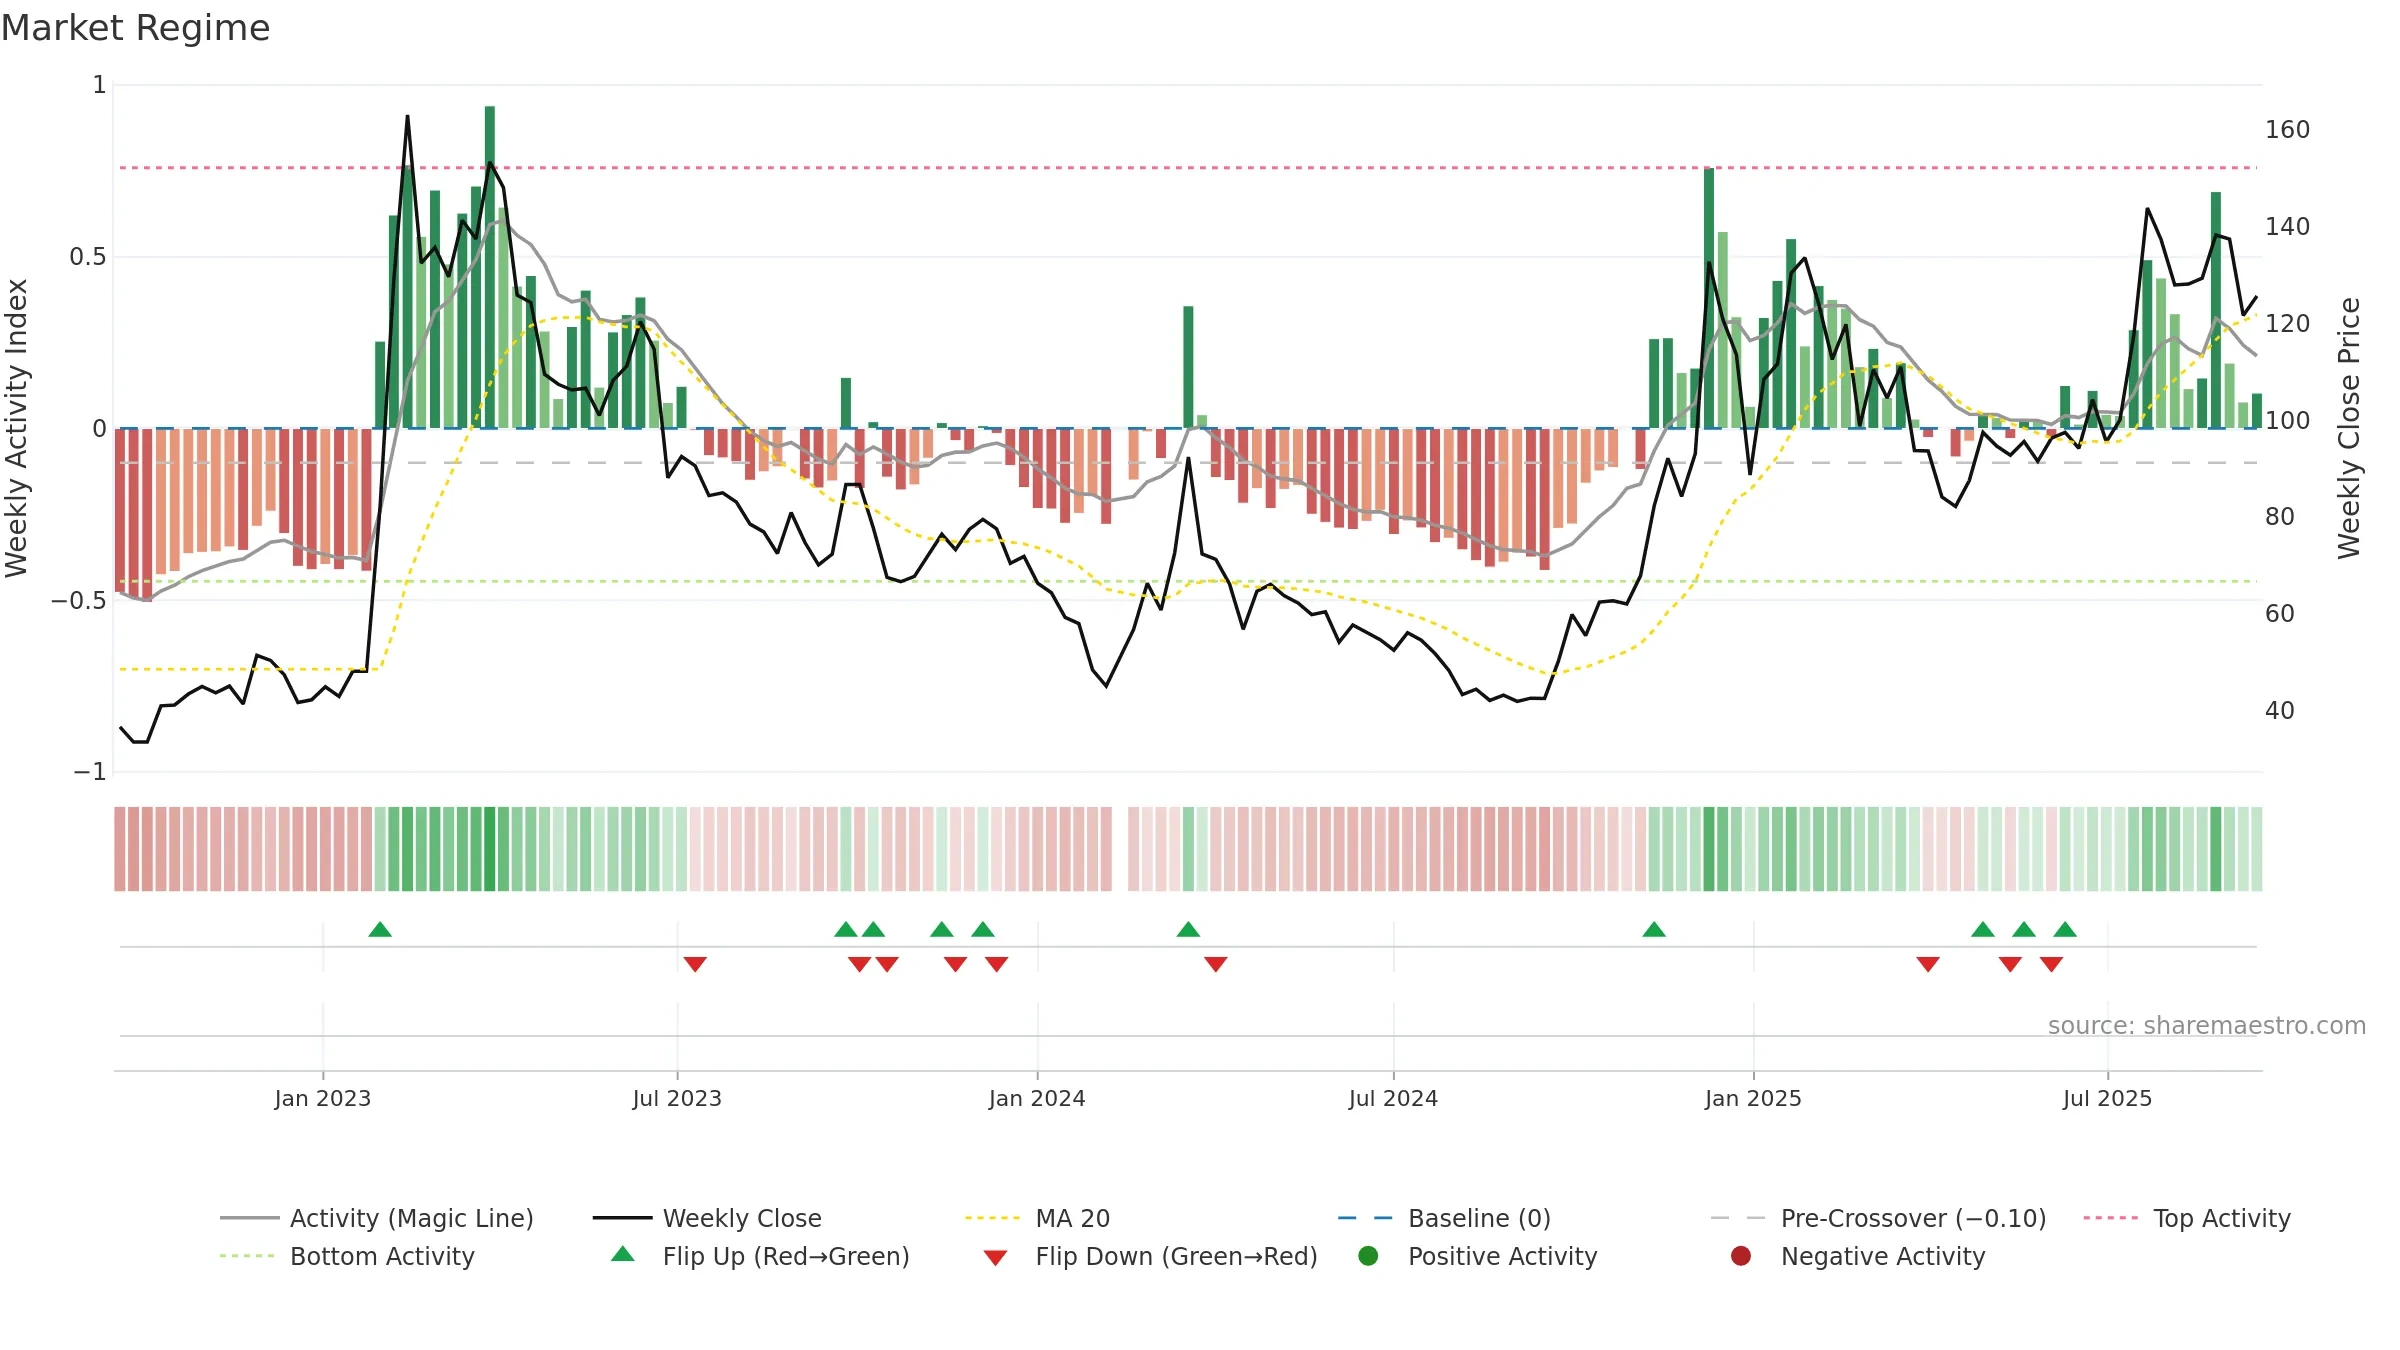Click the Jul 2024 x-axis label
The image size is (2400, 1350).
(1393, 1098)
